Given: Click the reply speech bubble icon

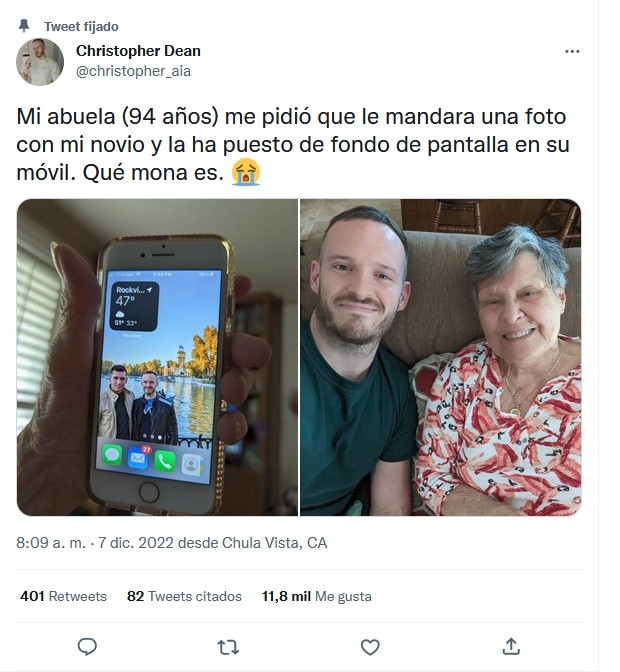Looking at the screenshot, I should [x=87, y=646].
